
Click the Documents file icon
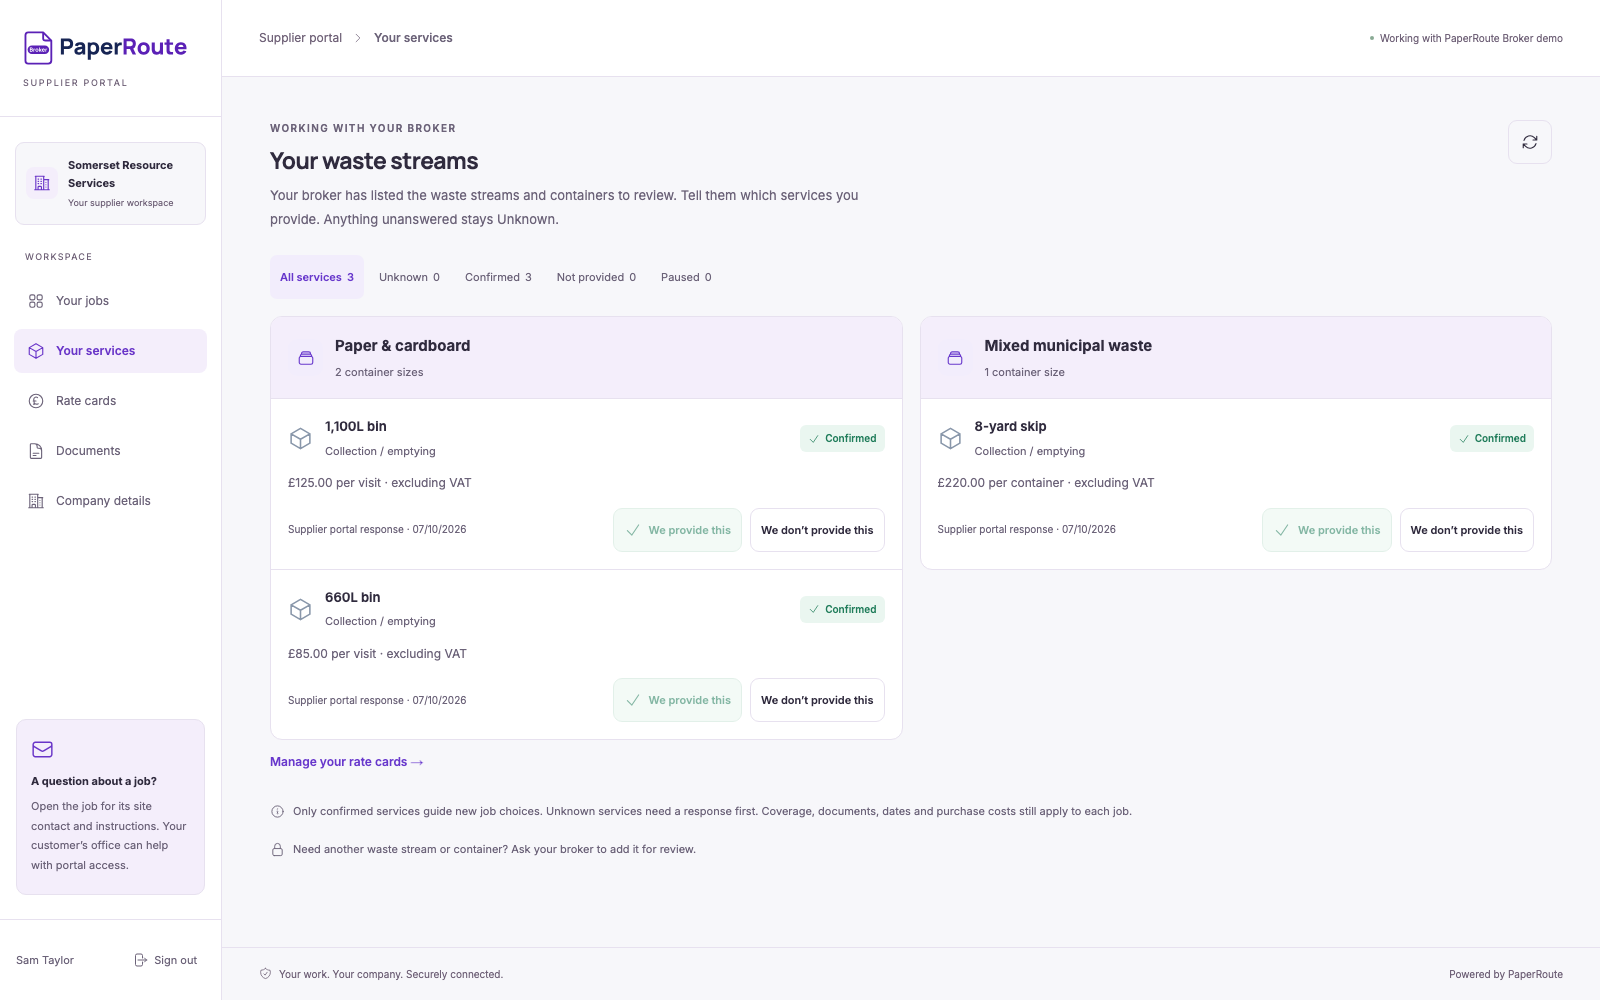click(x=36, y=451)
